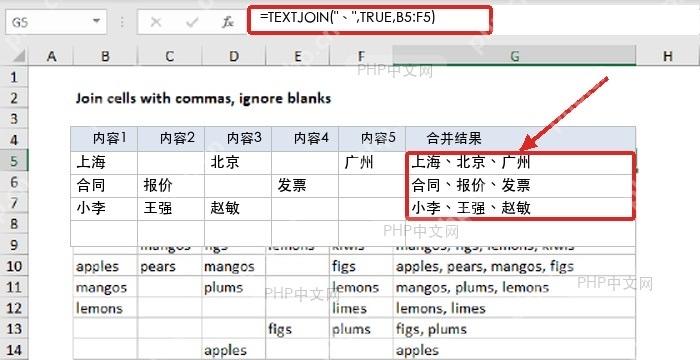The image size is (700, 360).
Task: Click header cell 内容3
Action: (238, 139)
